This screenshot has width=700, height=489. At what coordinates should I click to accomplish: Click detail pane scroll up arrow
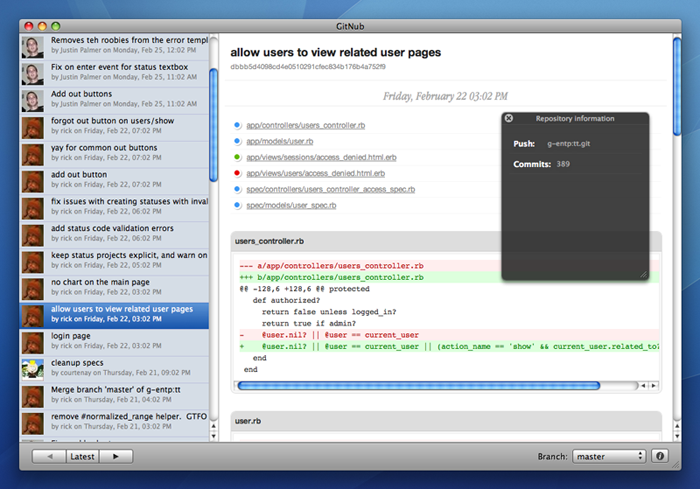point(677,426)
